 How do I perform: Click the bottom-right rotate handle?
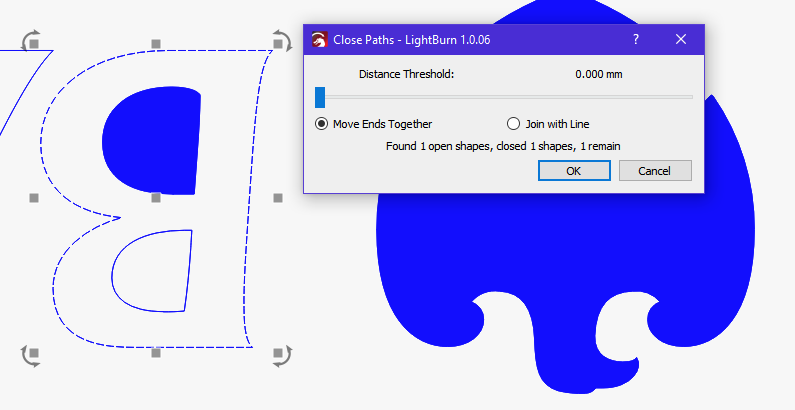282,355
